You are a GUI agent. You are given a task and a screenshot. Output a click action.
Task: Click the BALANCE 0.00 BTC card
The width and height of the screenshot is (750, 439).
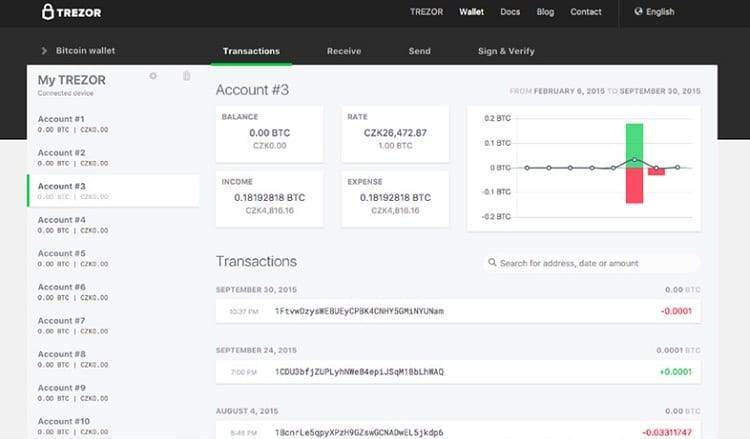click(269, 134)
